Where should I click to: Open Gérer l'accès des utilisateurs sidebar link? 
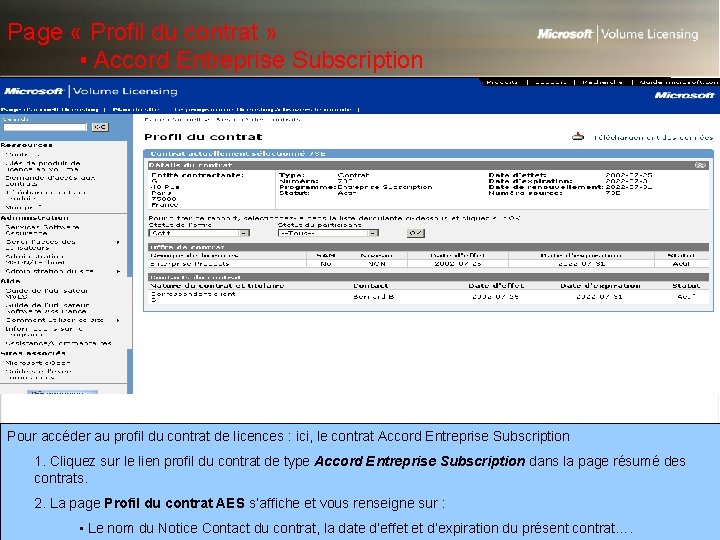point(40,244)
